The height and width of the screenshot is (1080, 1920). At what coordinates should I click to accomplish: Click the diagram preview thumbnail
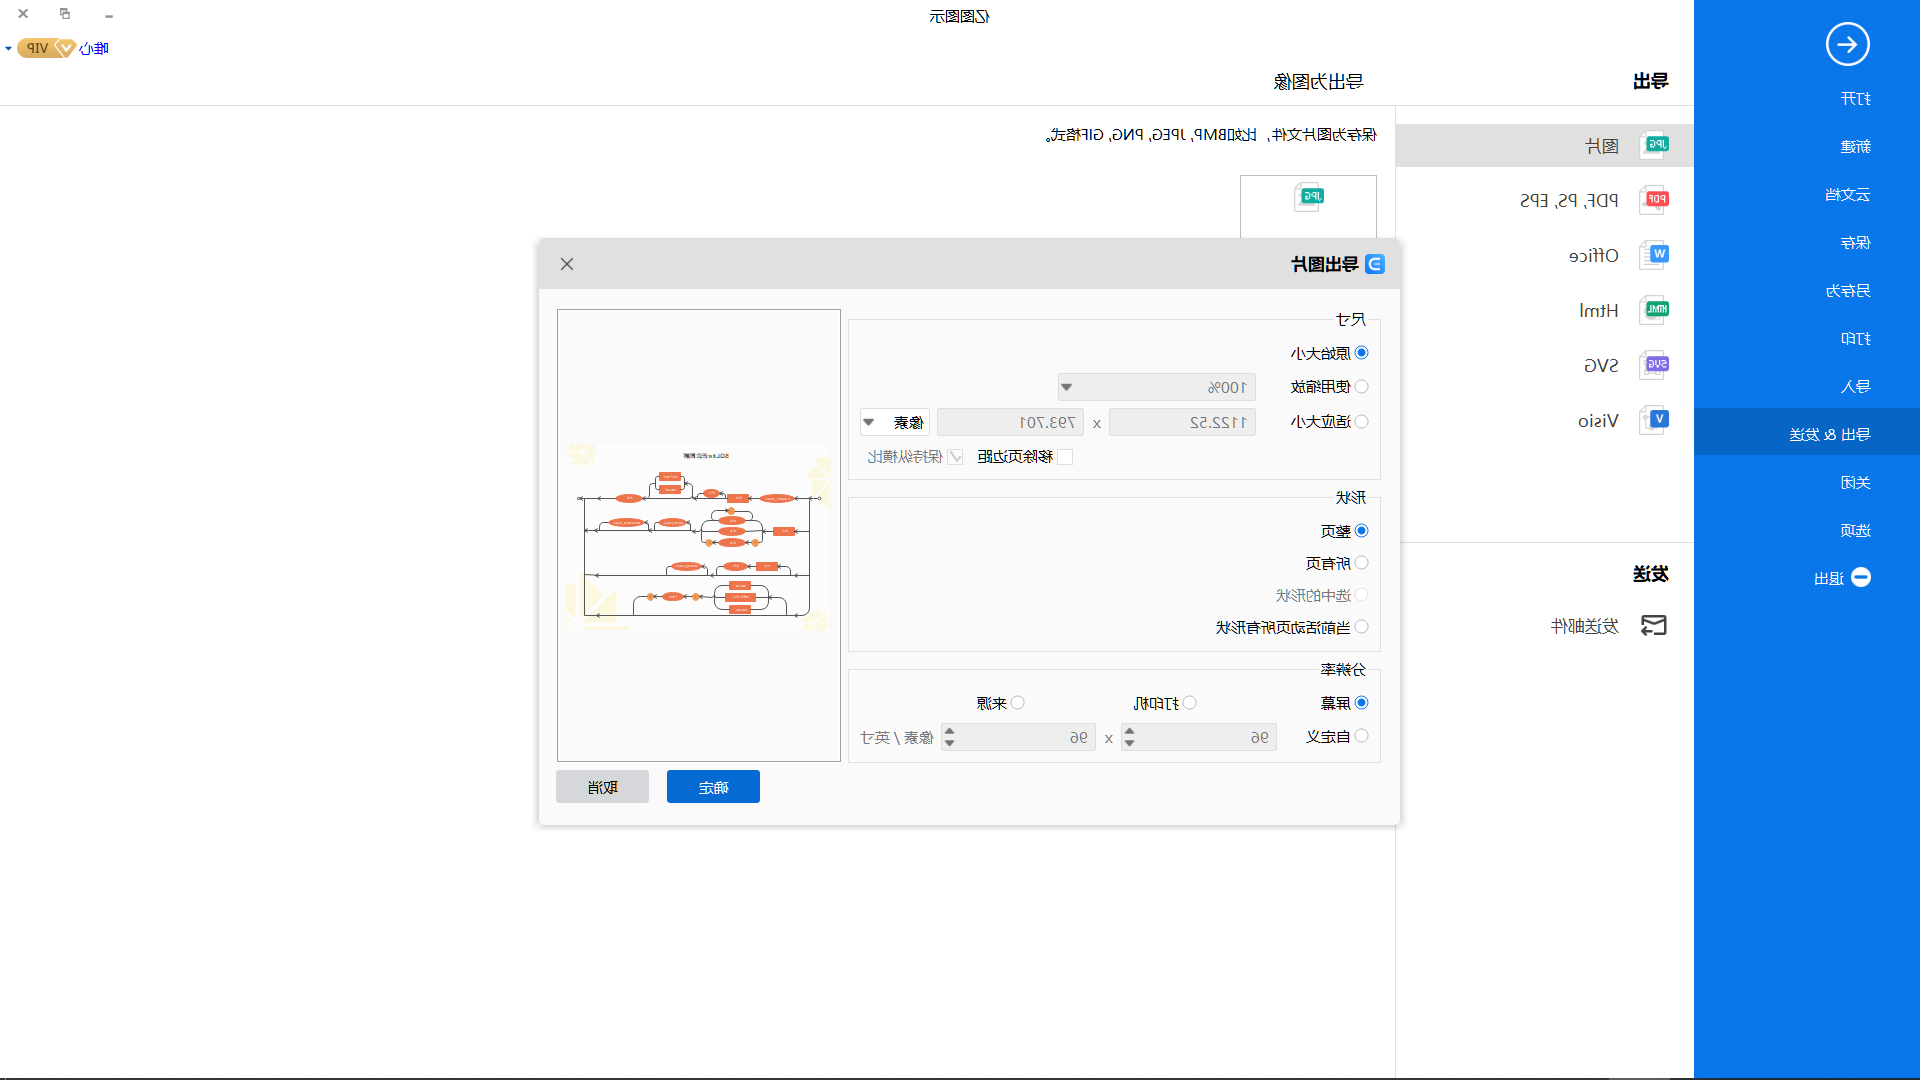pos(699,535)
